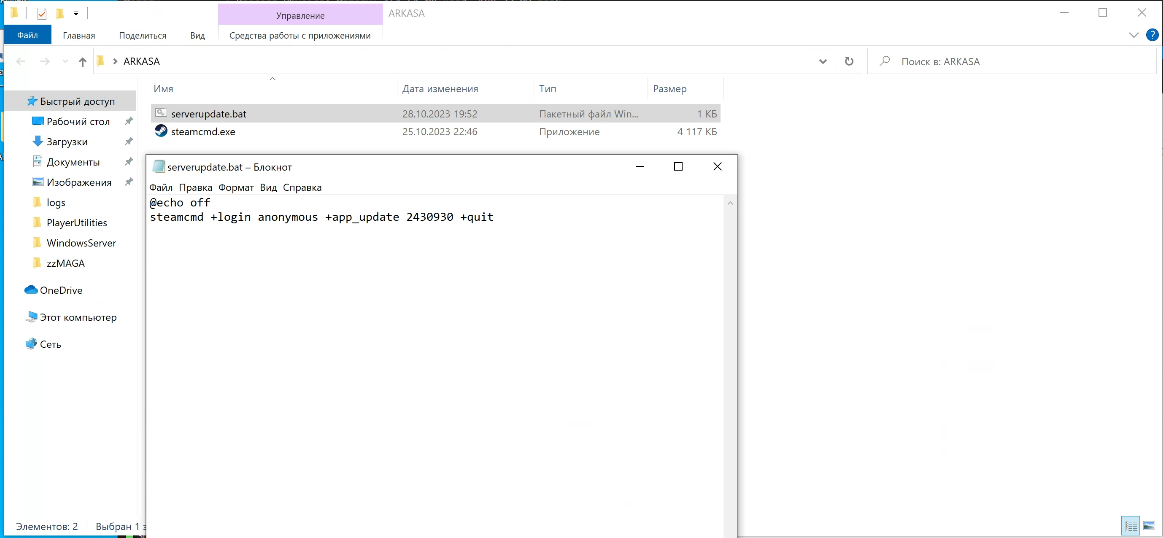This screenshot has width=1163, height=538.
Task: Click the Notepad scrollbar up arrow
Action: click(x=730, y=203)
